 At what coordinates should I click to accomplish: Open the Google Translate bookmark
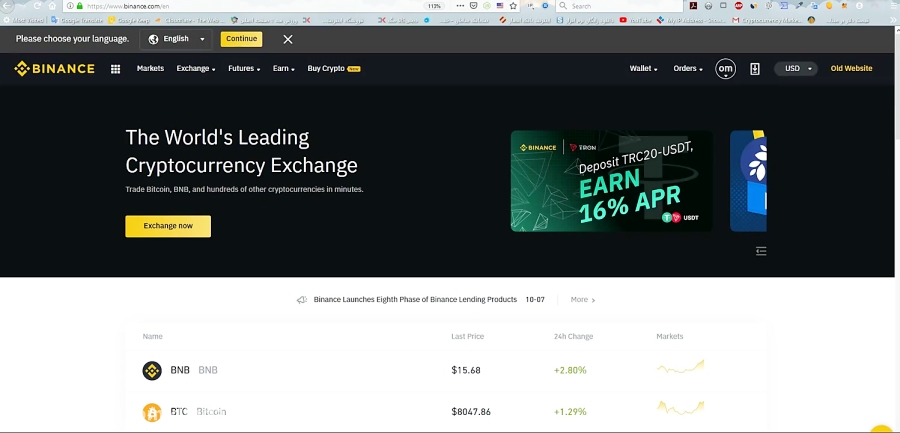coord(77,20)
